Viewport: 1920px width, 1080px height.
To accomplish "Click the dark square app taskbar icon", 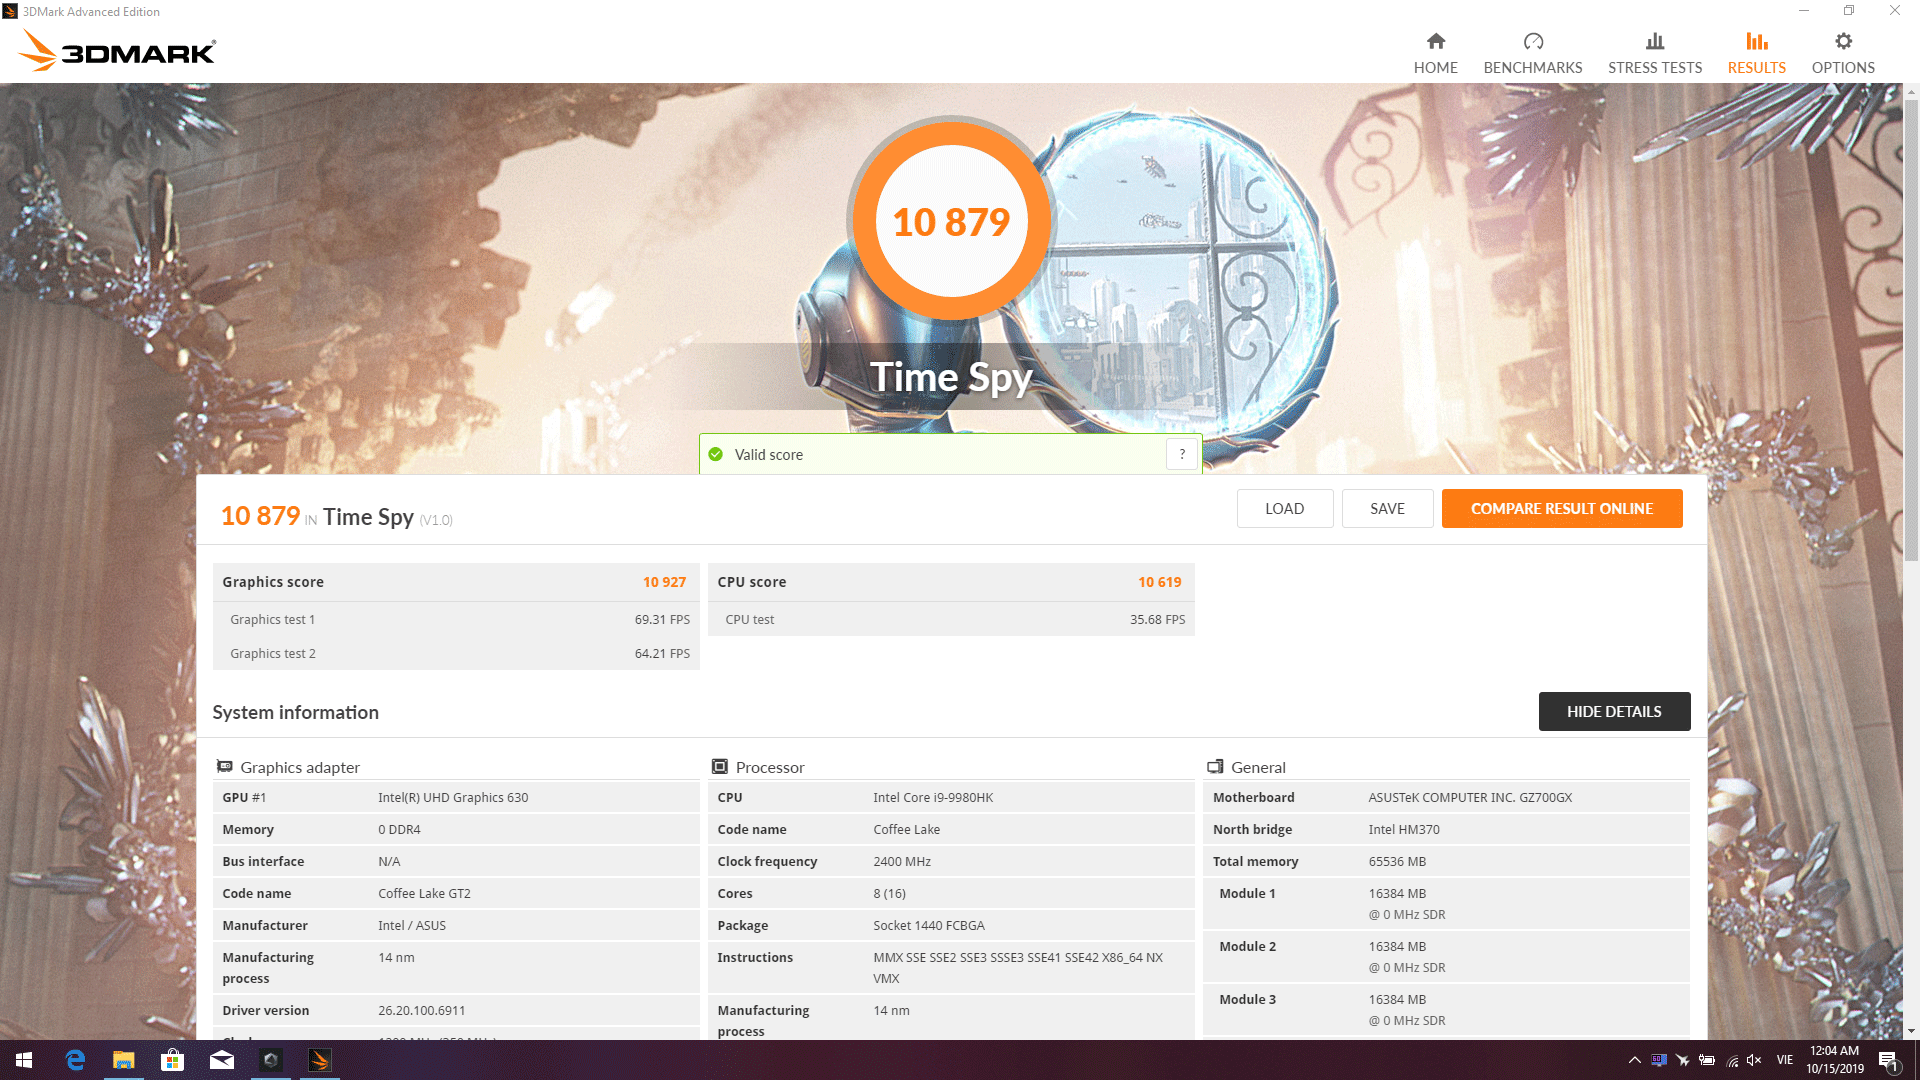I will click(x=271, y=1060).
